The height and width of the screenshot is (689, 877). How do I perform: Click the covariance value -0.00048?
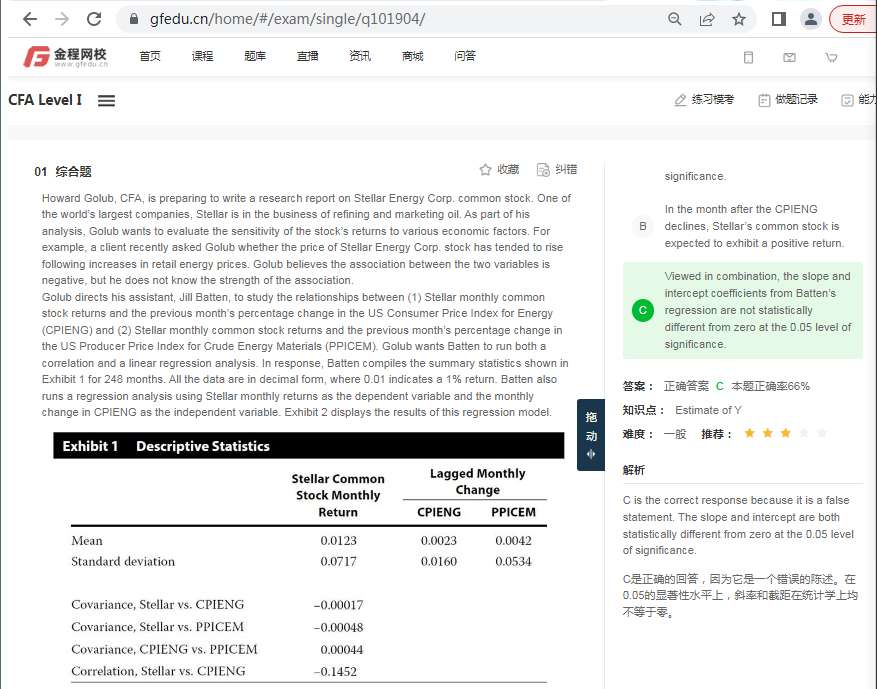(x=338, y=627)
